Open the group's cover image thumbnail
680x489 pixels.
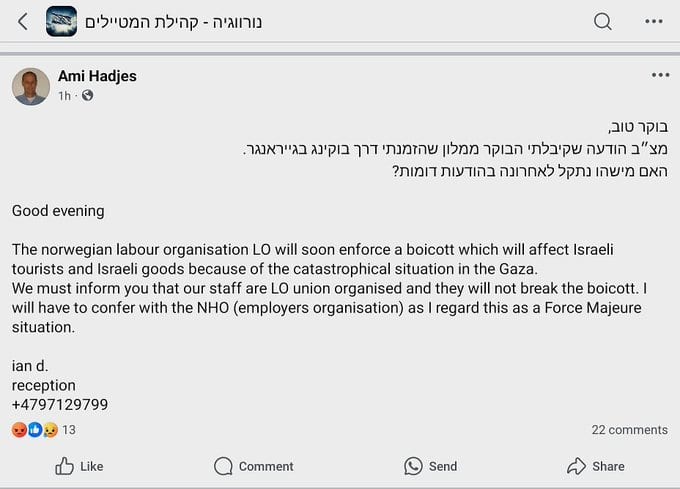62,21
